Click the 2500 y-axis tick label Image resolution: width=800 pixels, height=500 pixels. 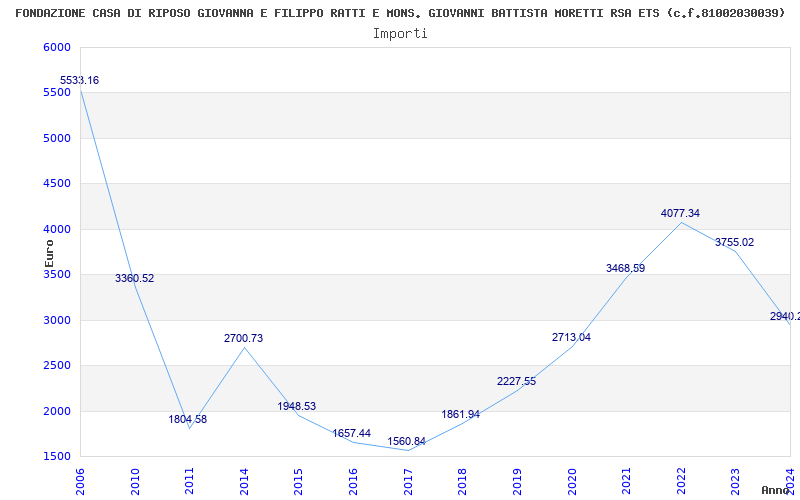55,366
